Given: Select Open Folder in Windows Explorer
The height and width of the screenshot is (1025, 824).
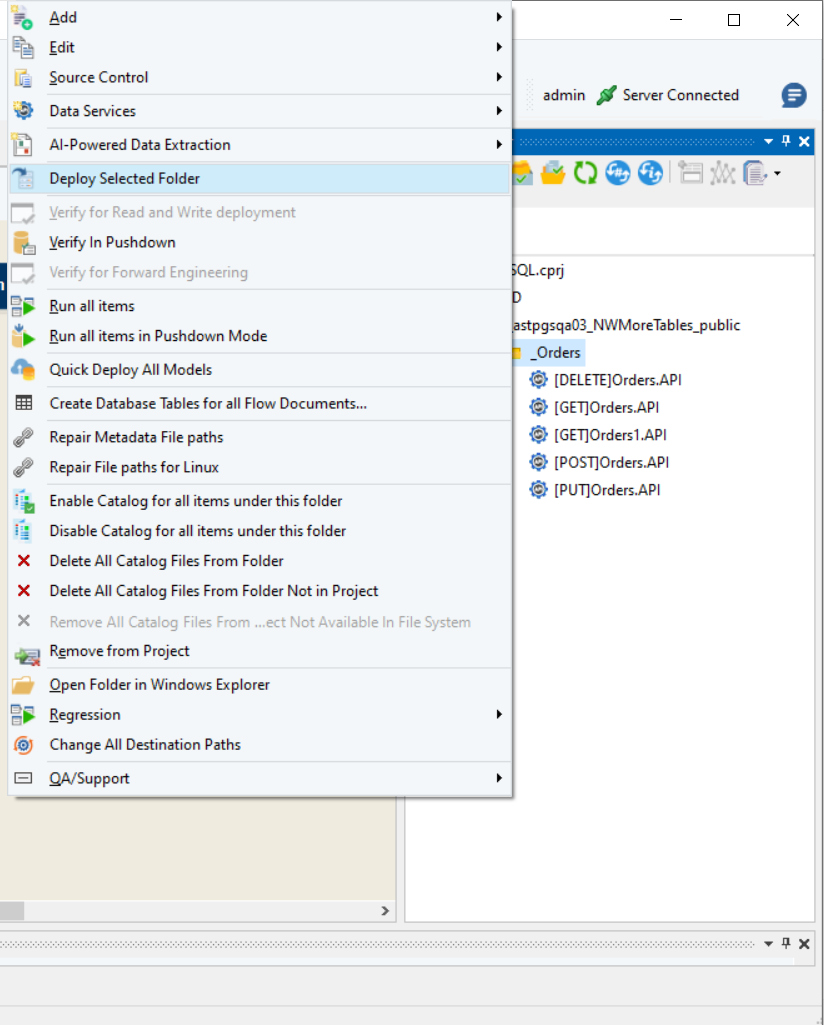Looking at the screenshot, I should (159, 685).
